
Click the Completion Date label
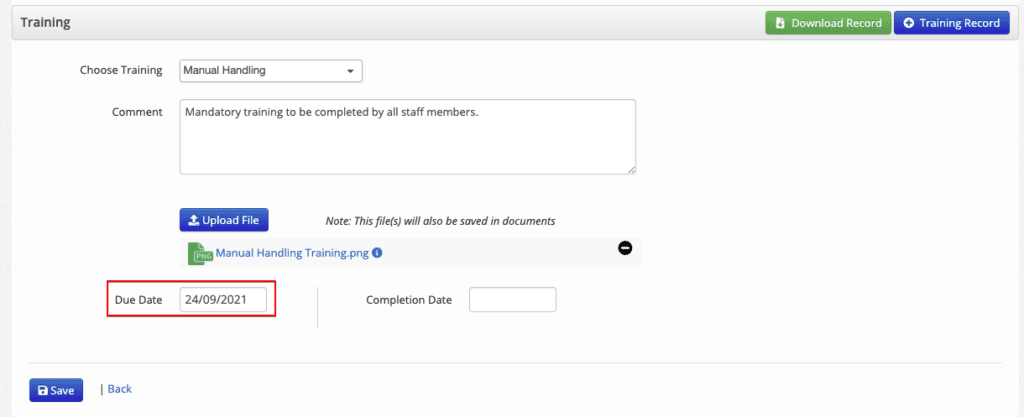pyautogui.click(x=409, y=300)
